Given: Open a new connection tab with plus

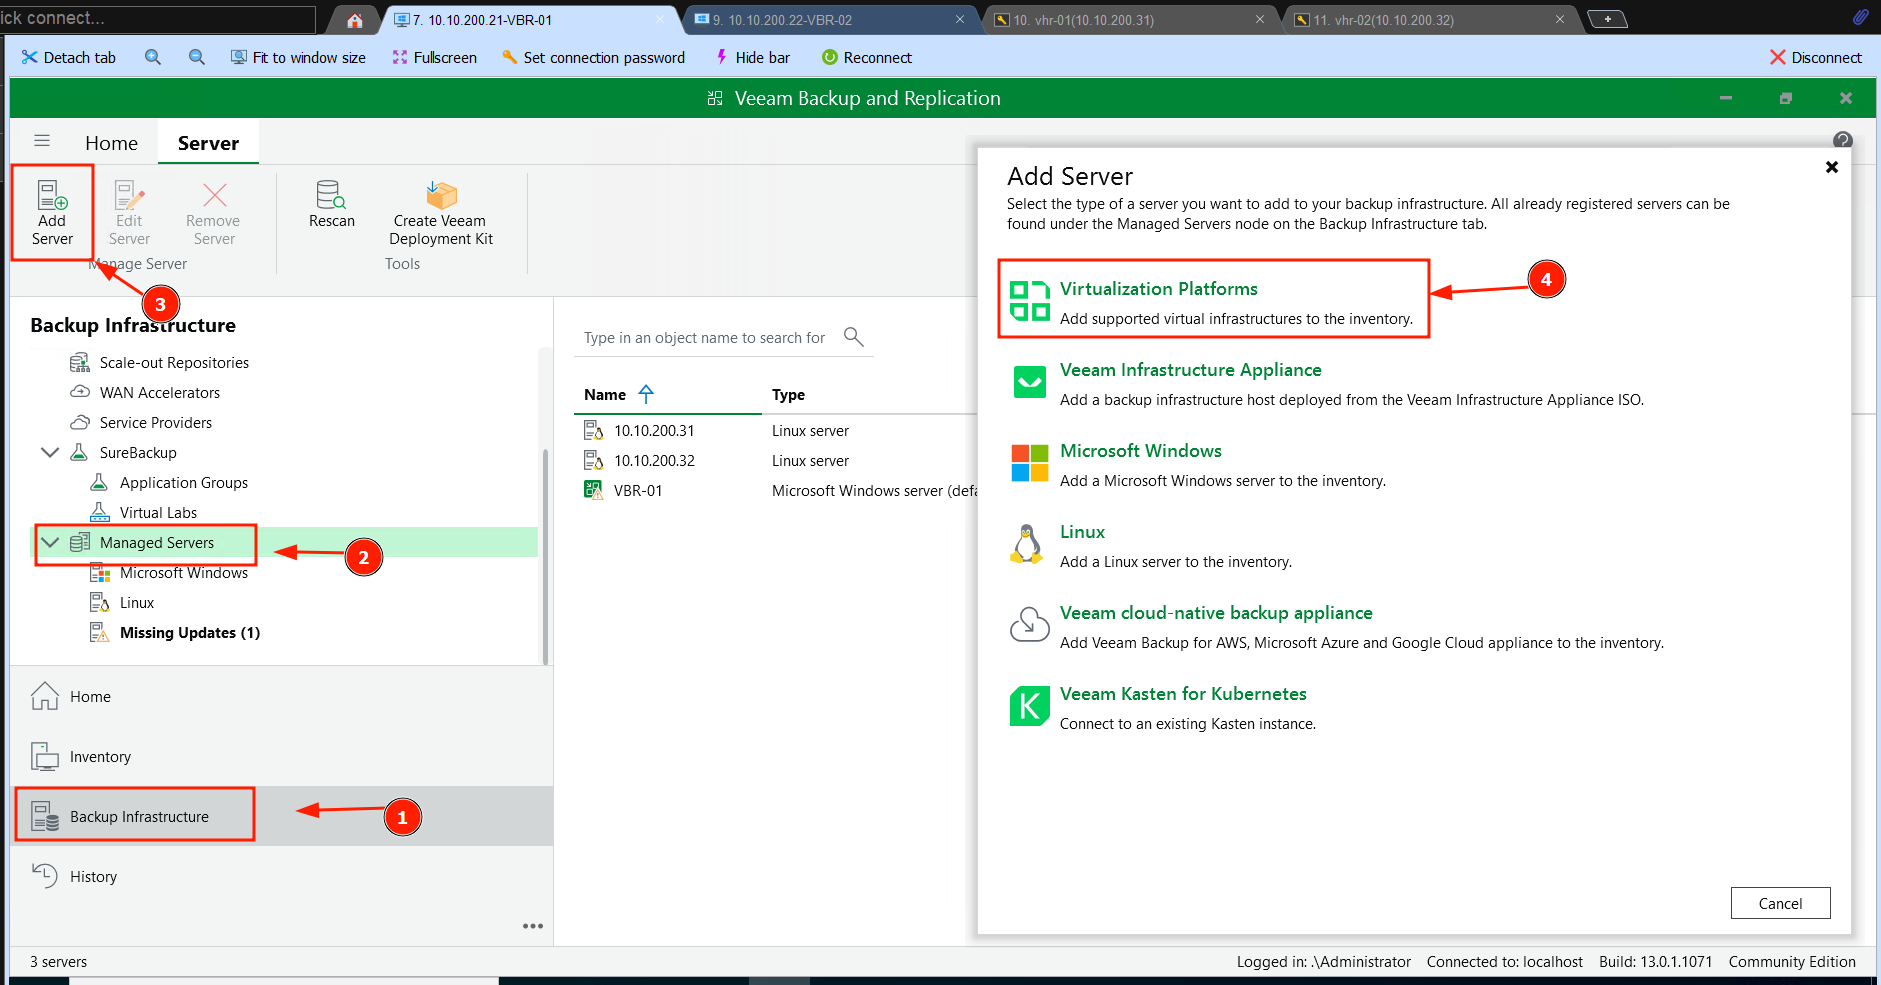Looking at the screenshot, I should click(1607, 19).
